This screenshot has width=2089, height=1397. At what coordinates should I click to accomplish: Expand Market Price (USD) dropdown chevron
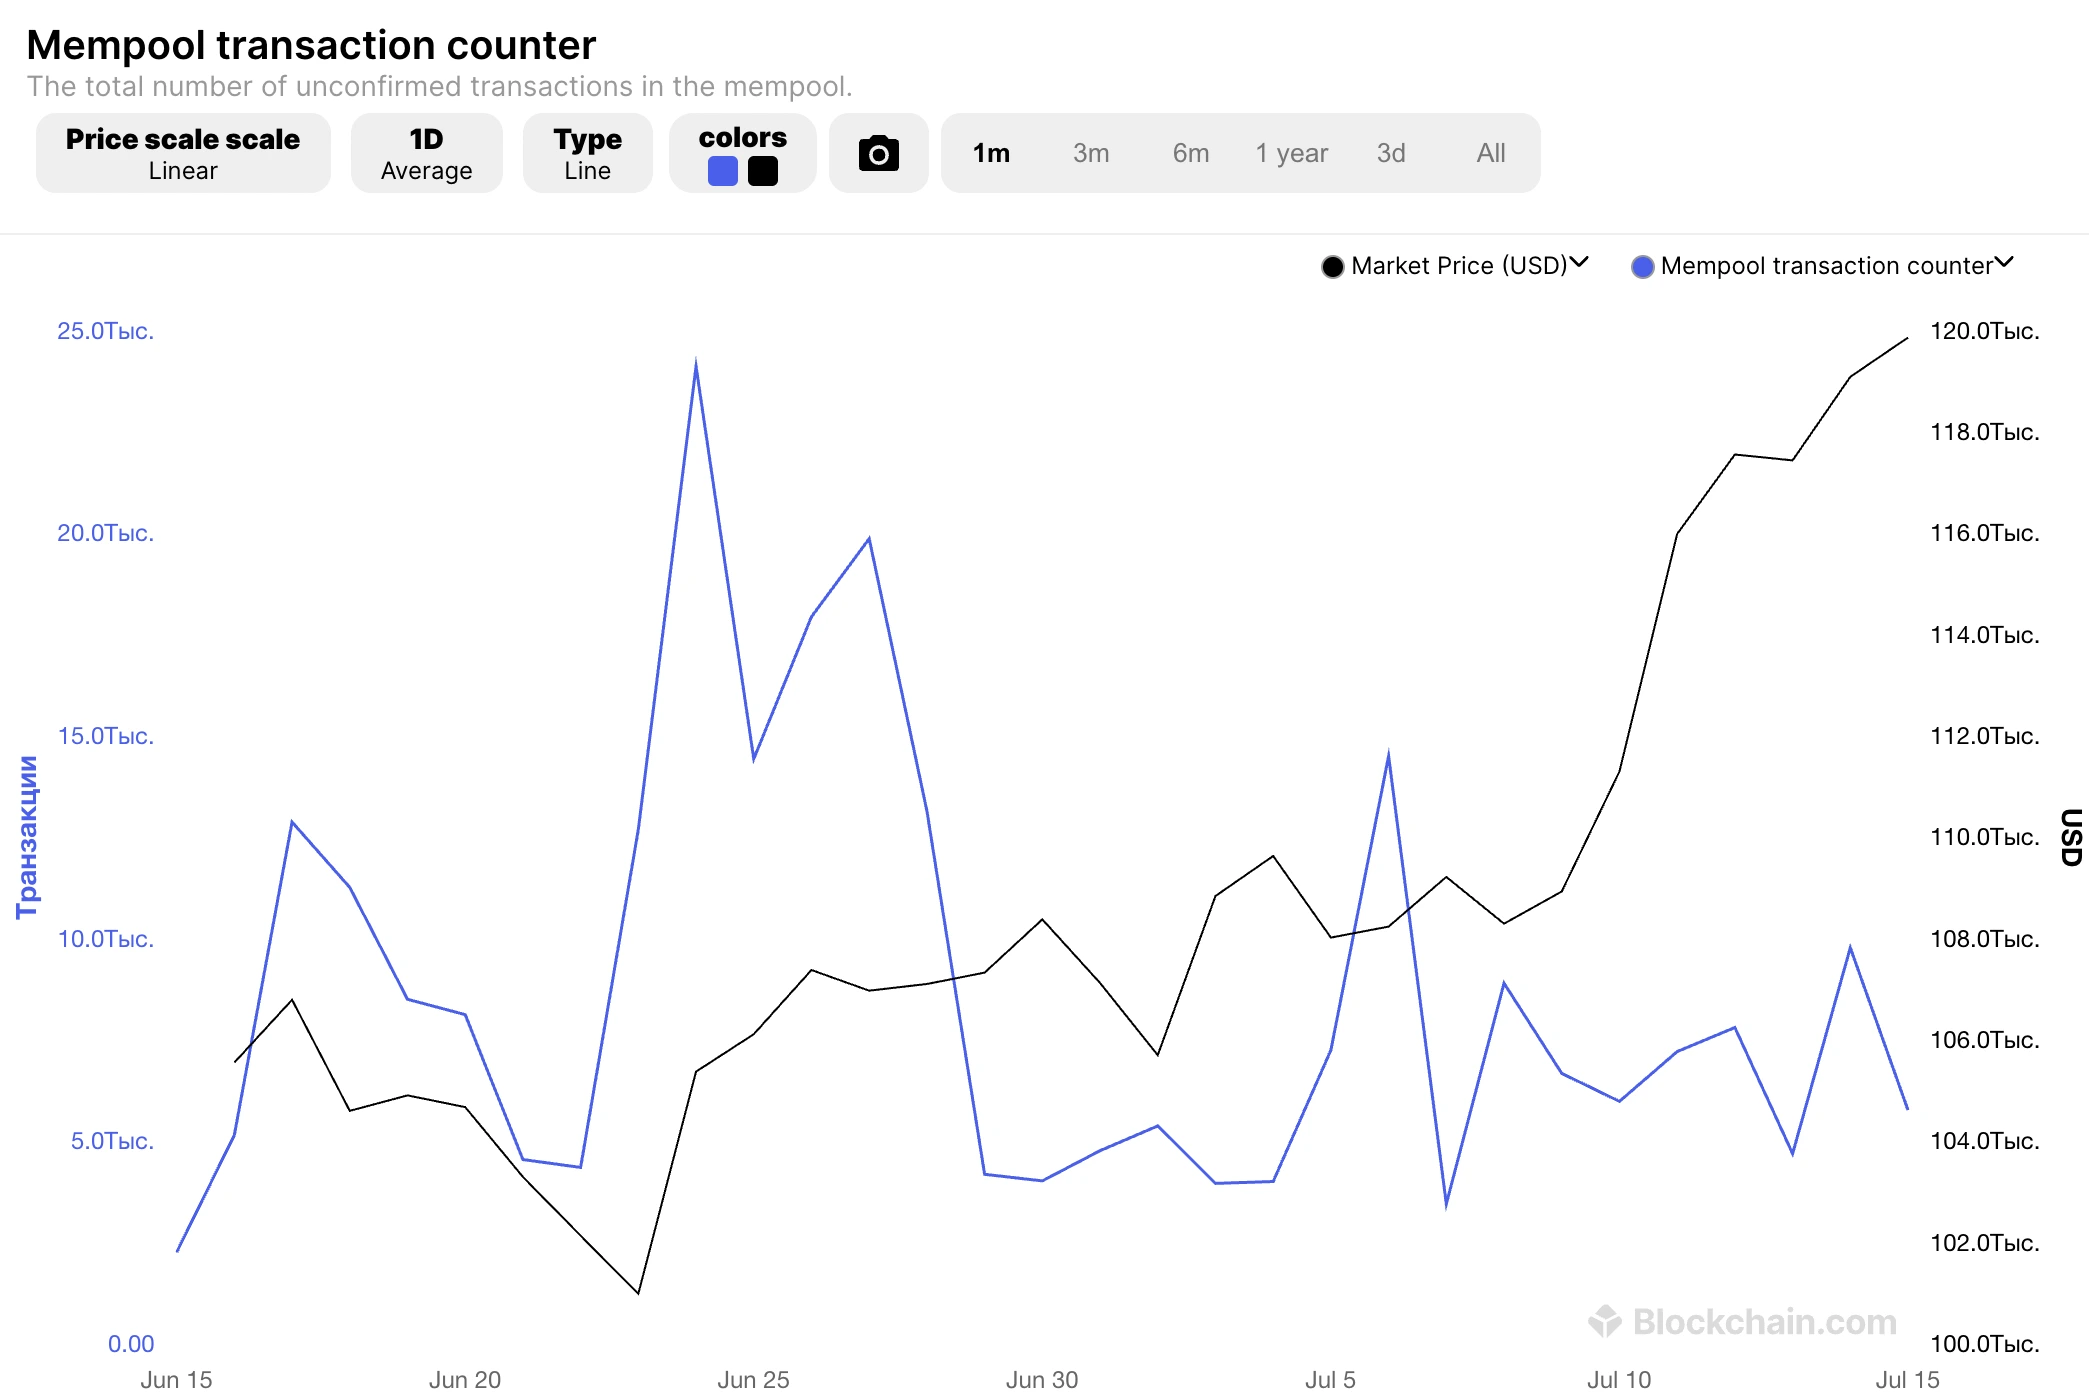1579,263
